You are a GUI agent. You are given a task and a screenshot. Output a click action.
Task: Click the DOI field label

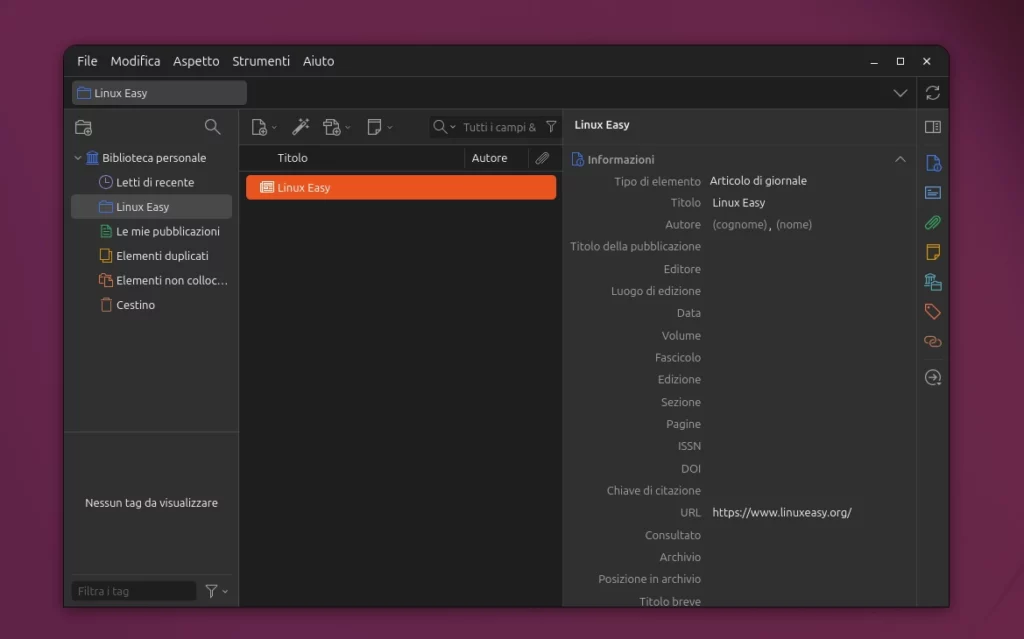[690, 468]
